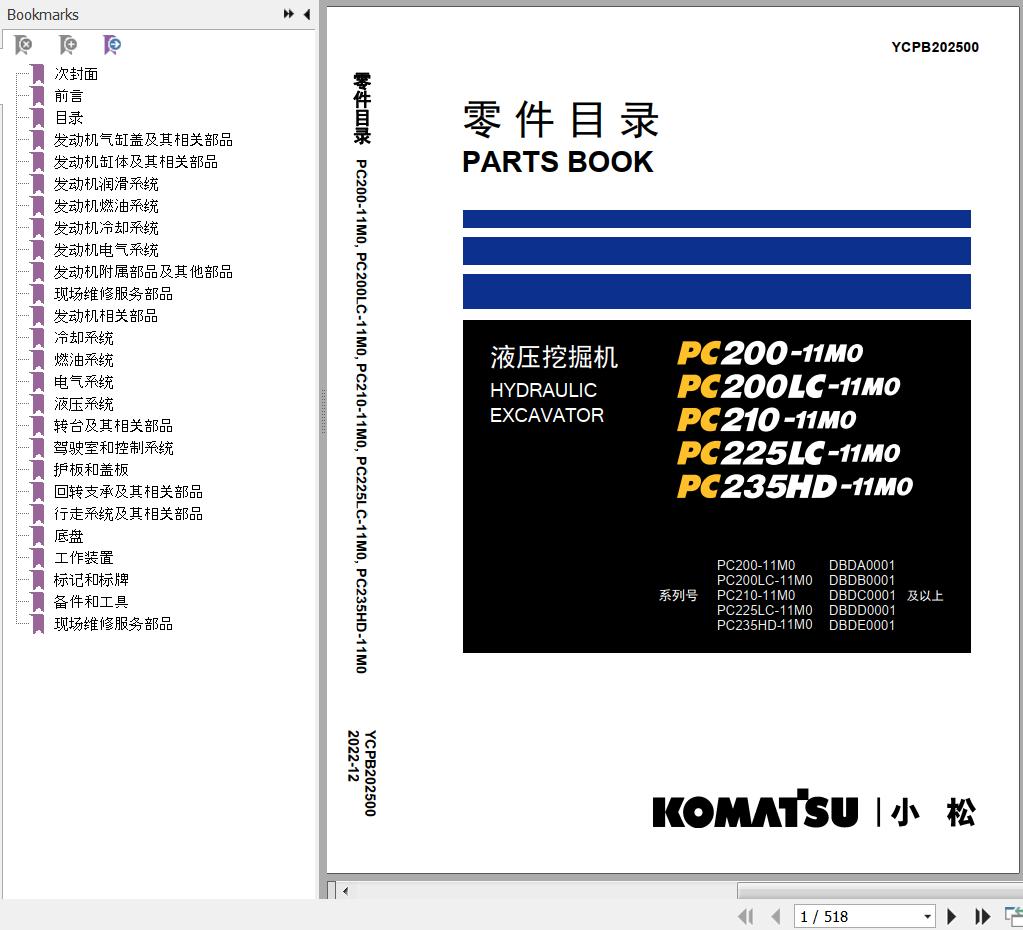1023x930 pixels.
Task: Open the page number dropdown arrow
Action: pos(927,916)
